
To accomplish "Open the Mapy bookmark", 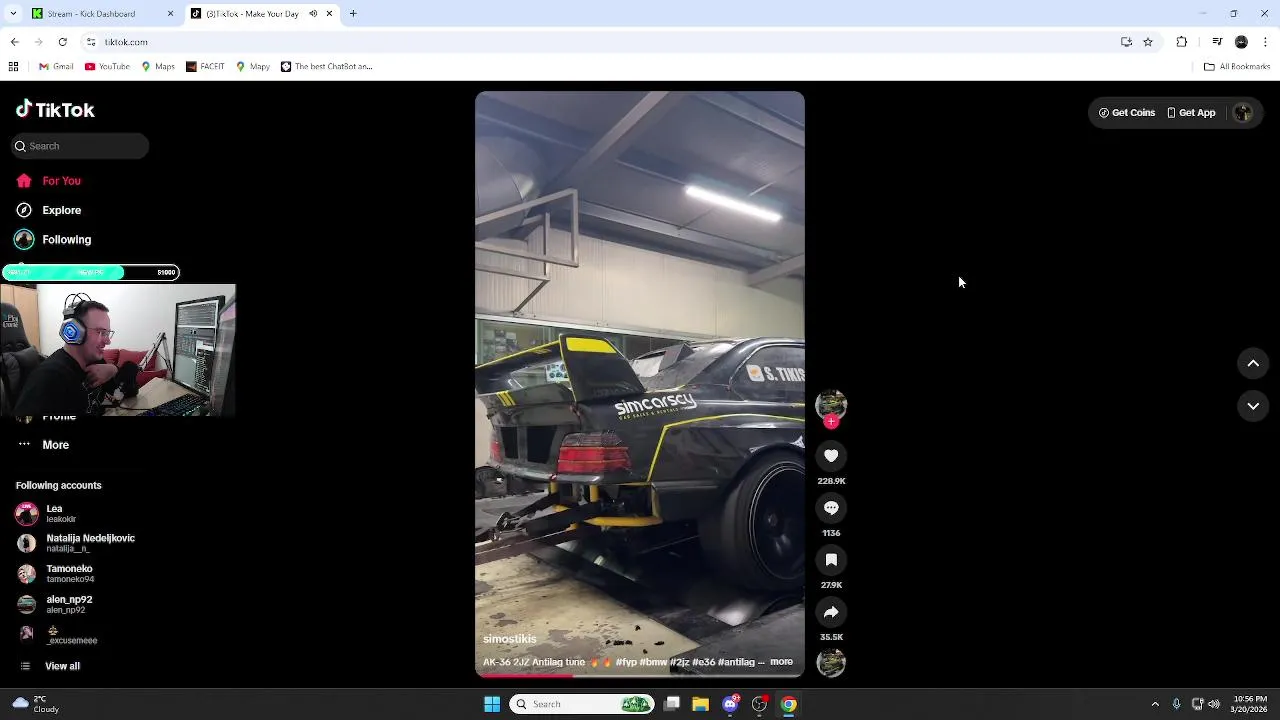I will (253, 67).
